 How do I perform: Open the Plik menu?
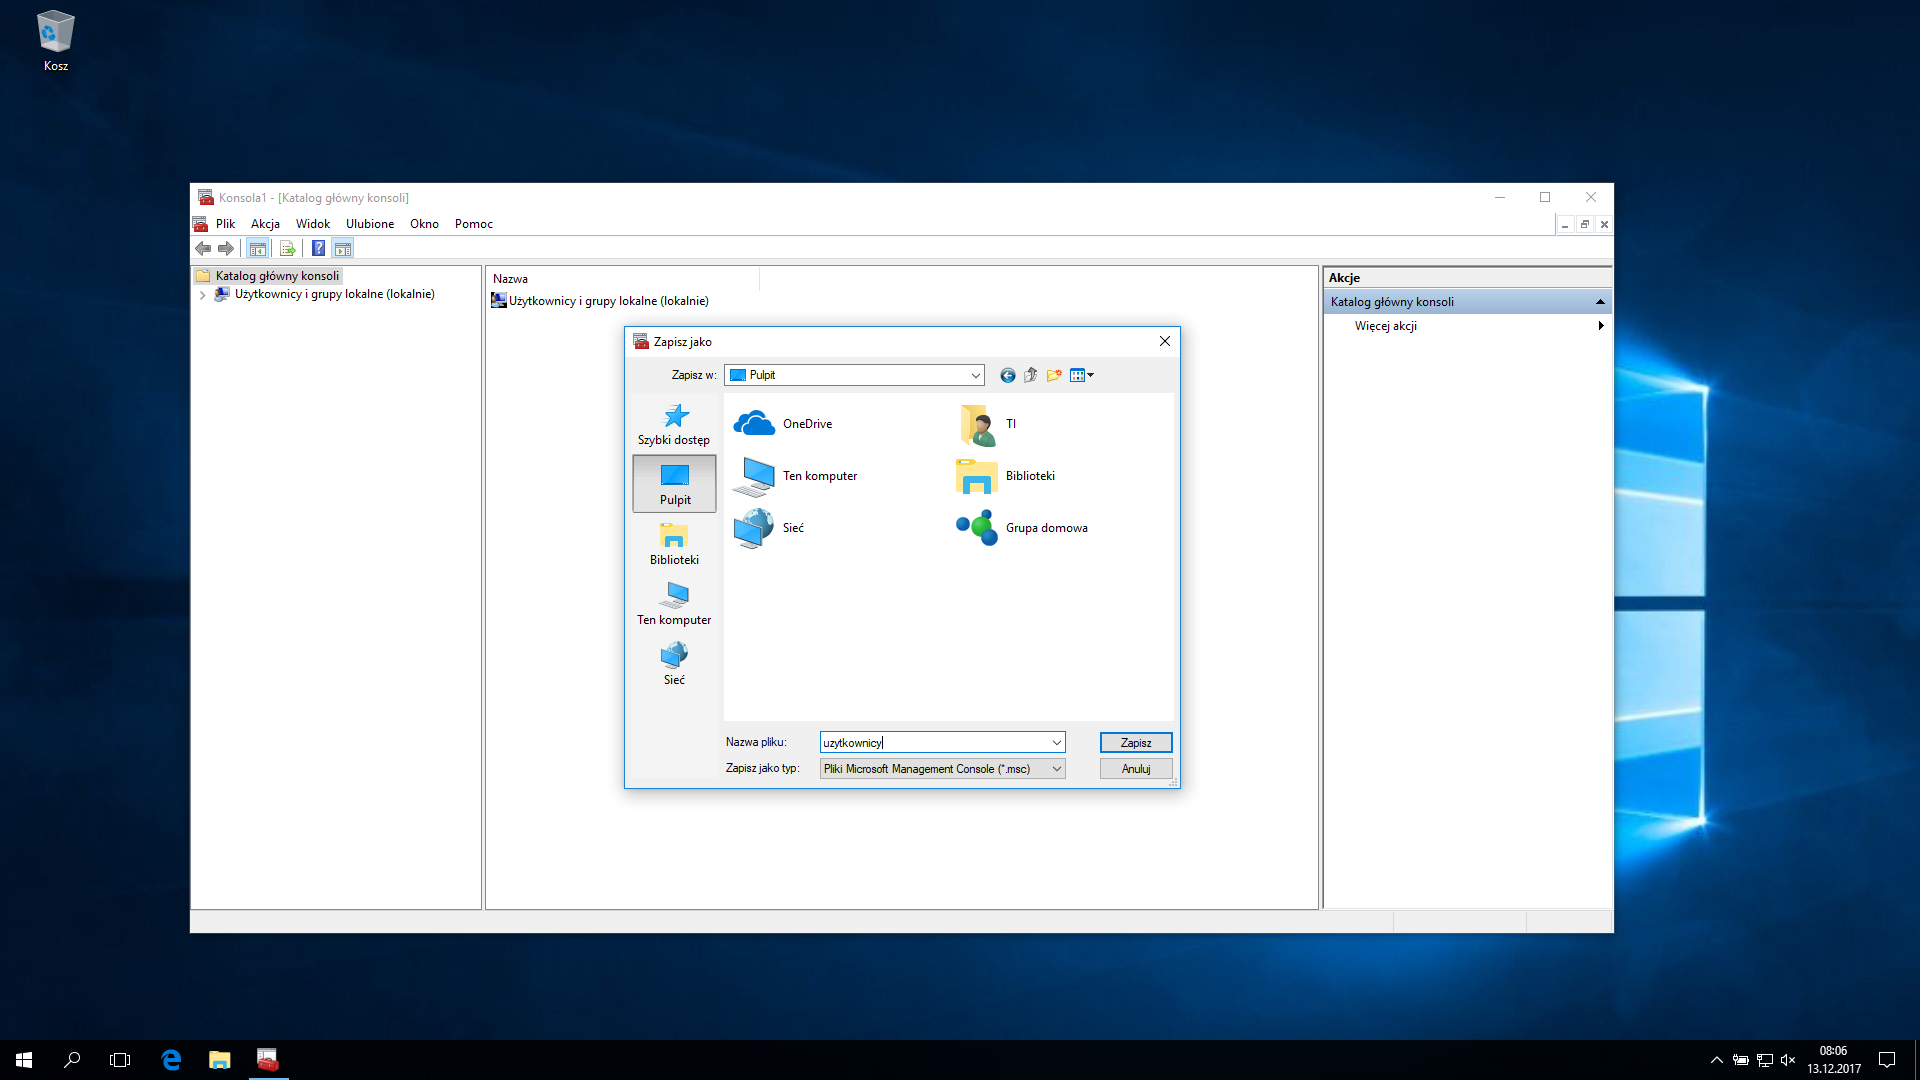point(225,224)
